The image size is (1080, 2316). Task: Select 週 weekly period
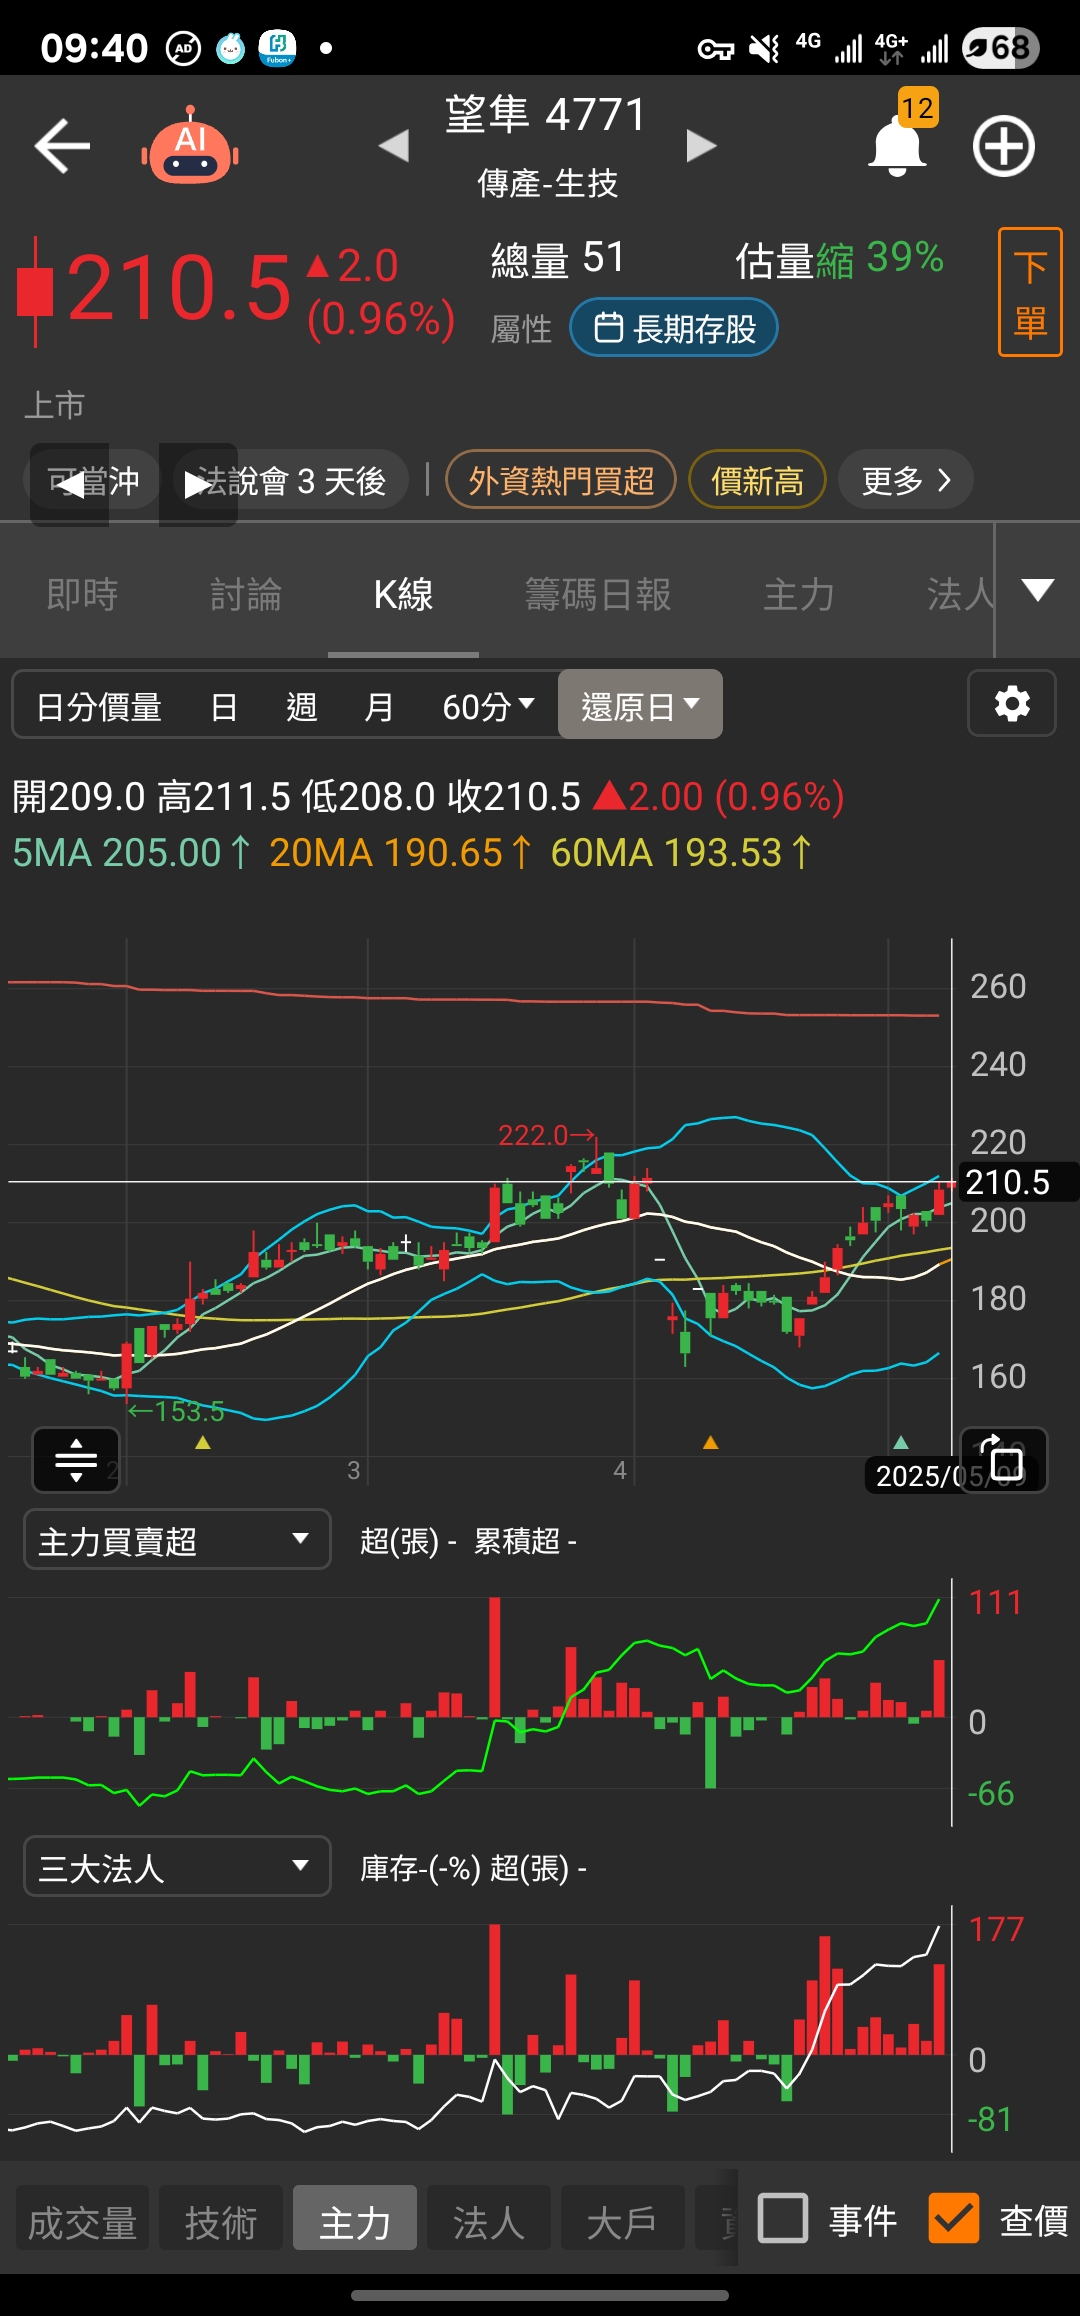tap(301, 707)
